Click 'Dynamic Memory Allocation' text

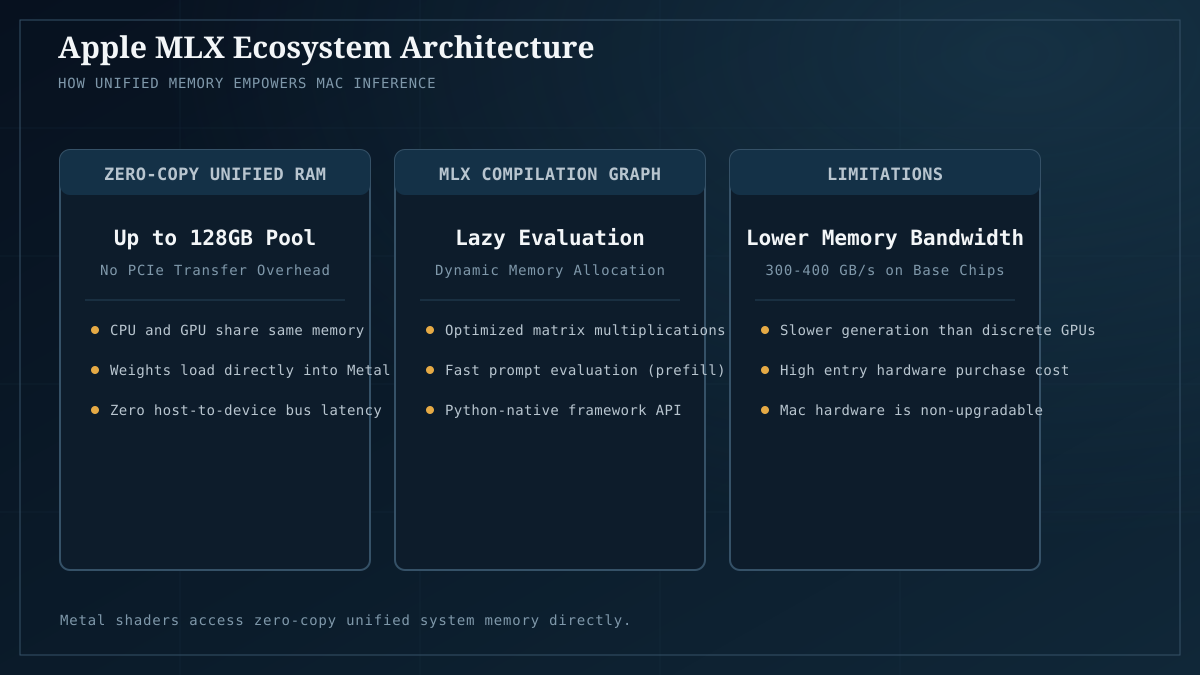(x=550, y=270)
